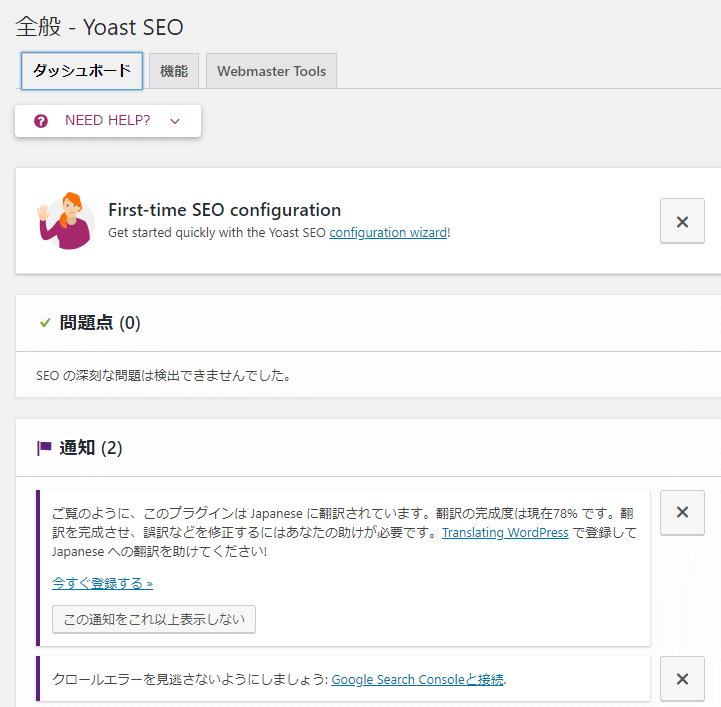Dismiss the Japanese translation notification
The image size is (721, 707).
click(x=682, y=513)
